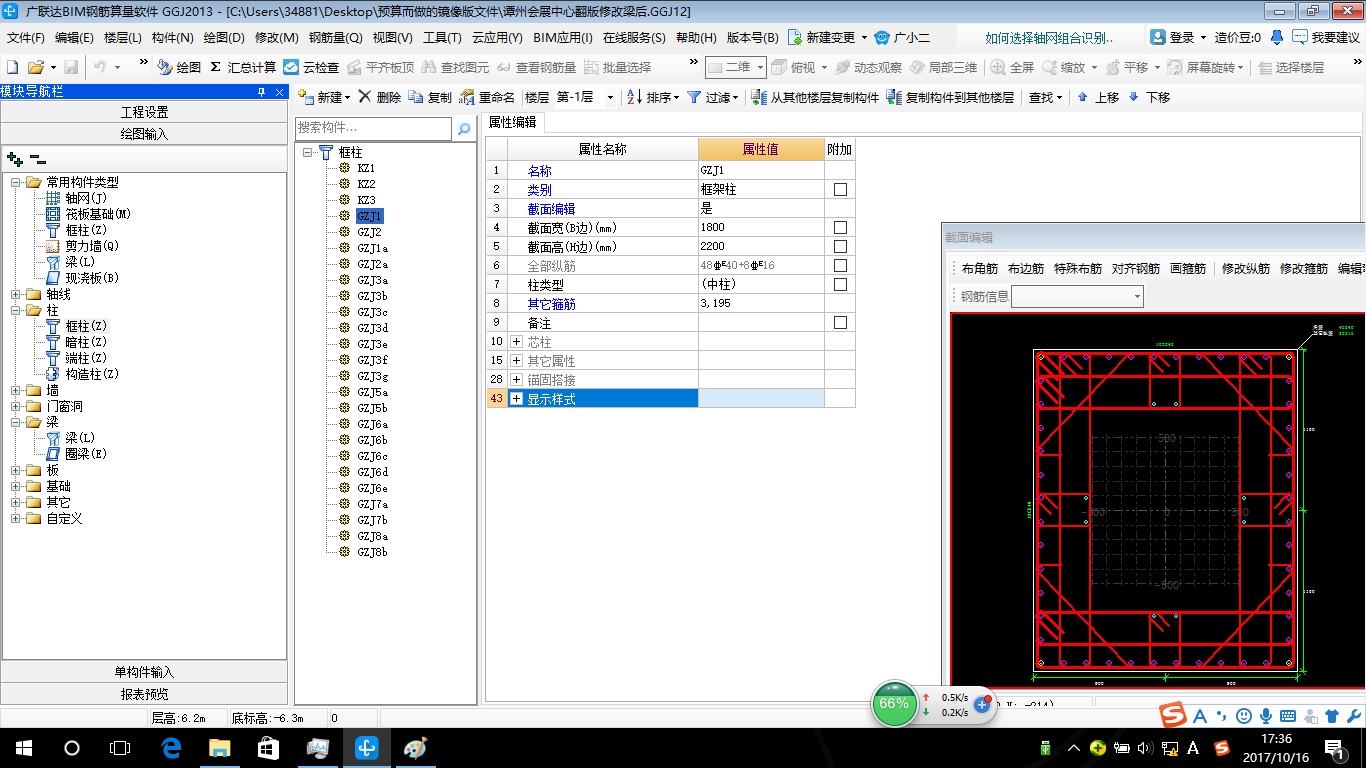Image resolution: width=1366 pixels, height=768 pixels.
Task: Click the search magnifier icon for components
Action: [464, 128]
